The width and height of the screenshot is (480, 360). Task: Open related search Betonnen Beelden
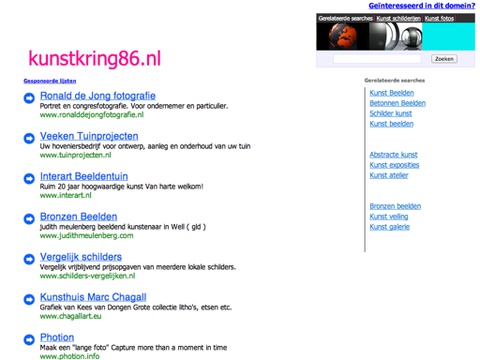click(x=398, y=103)
